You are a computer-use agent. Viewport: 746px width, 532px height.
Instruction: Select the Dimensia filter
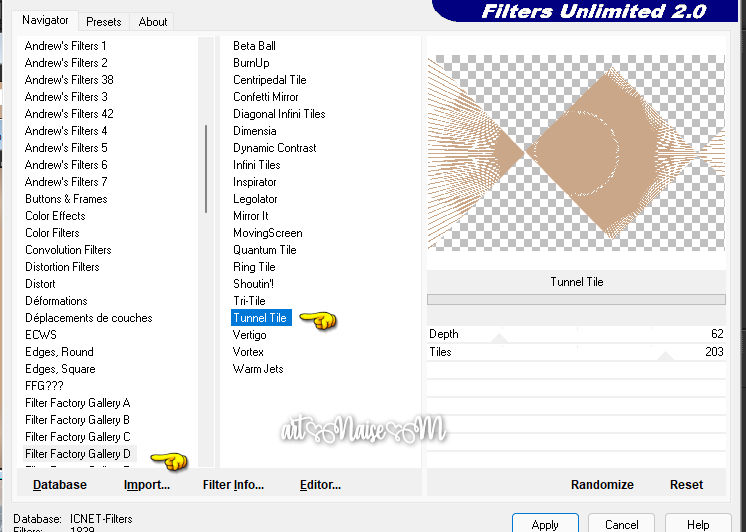tap(255, 131)
